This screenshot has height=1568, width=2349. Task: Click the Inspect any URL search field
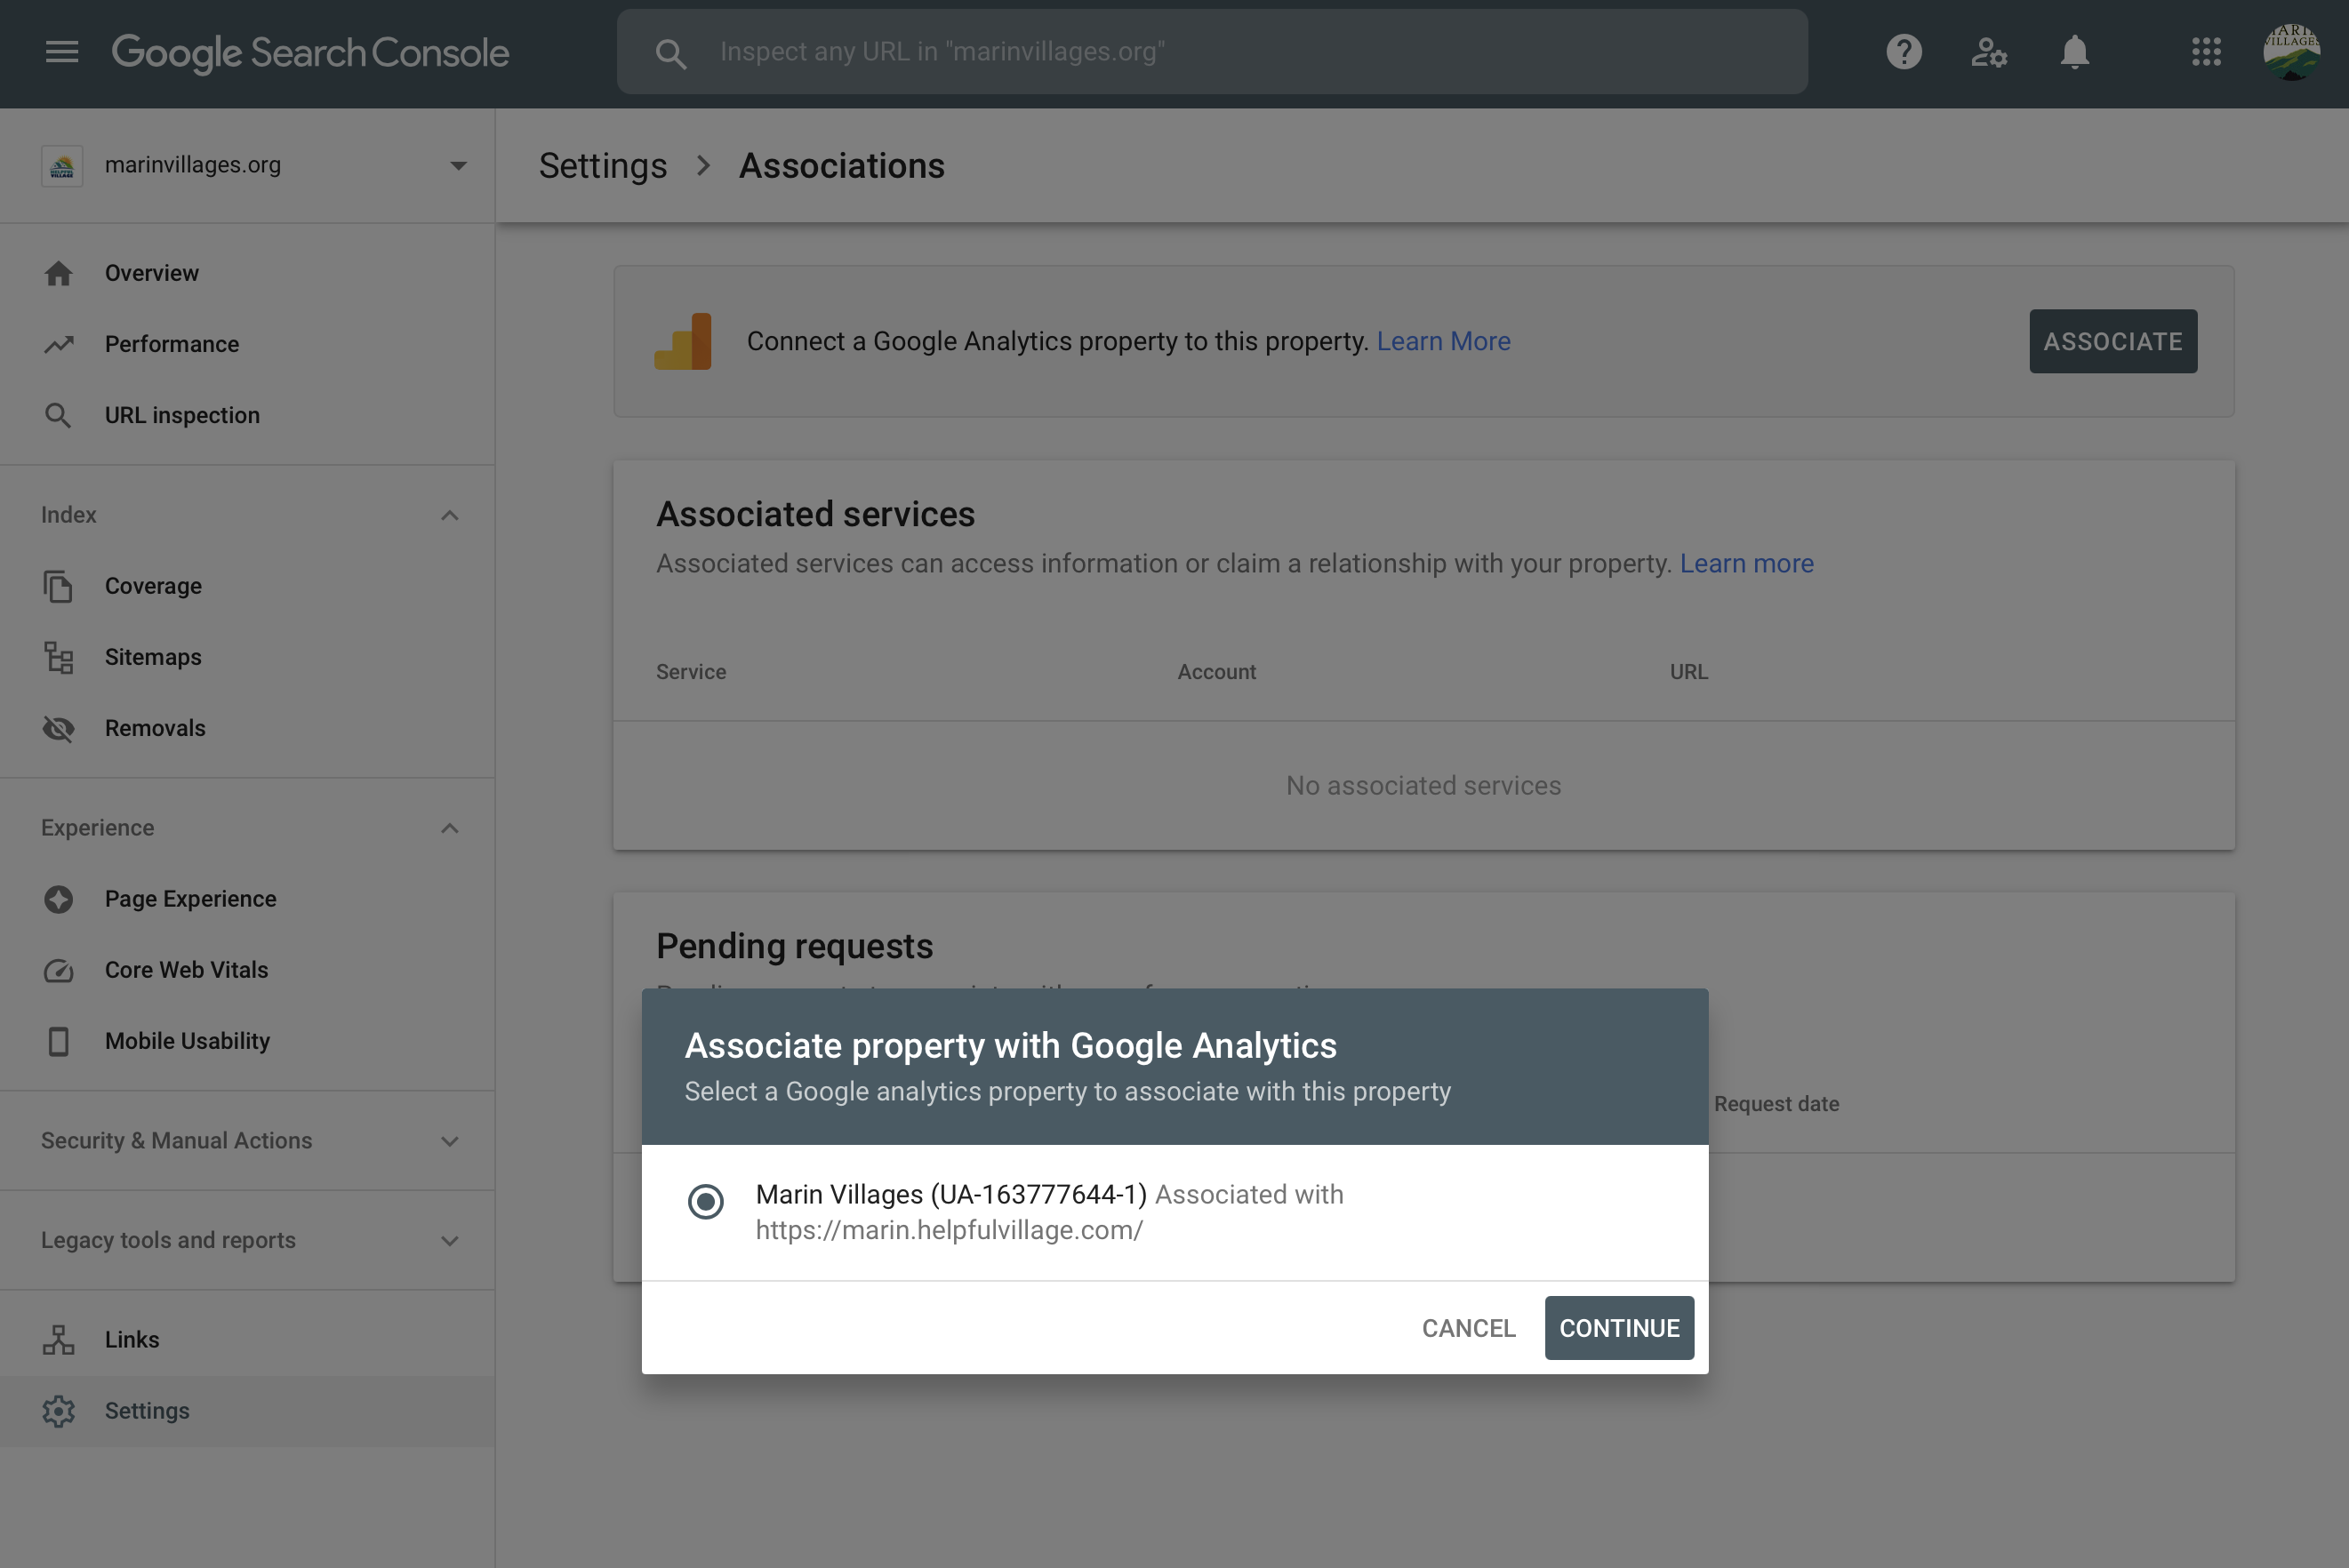1212,52
